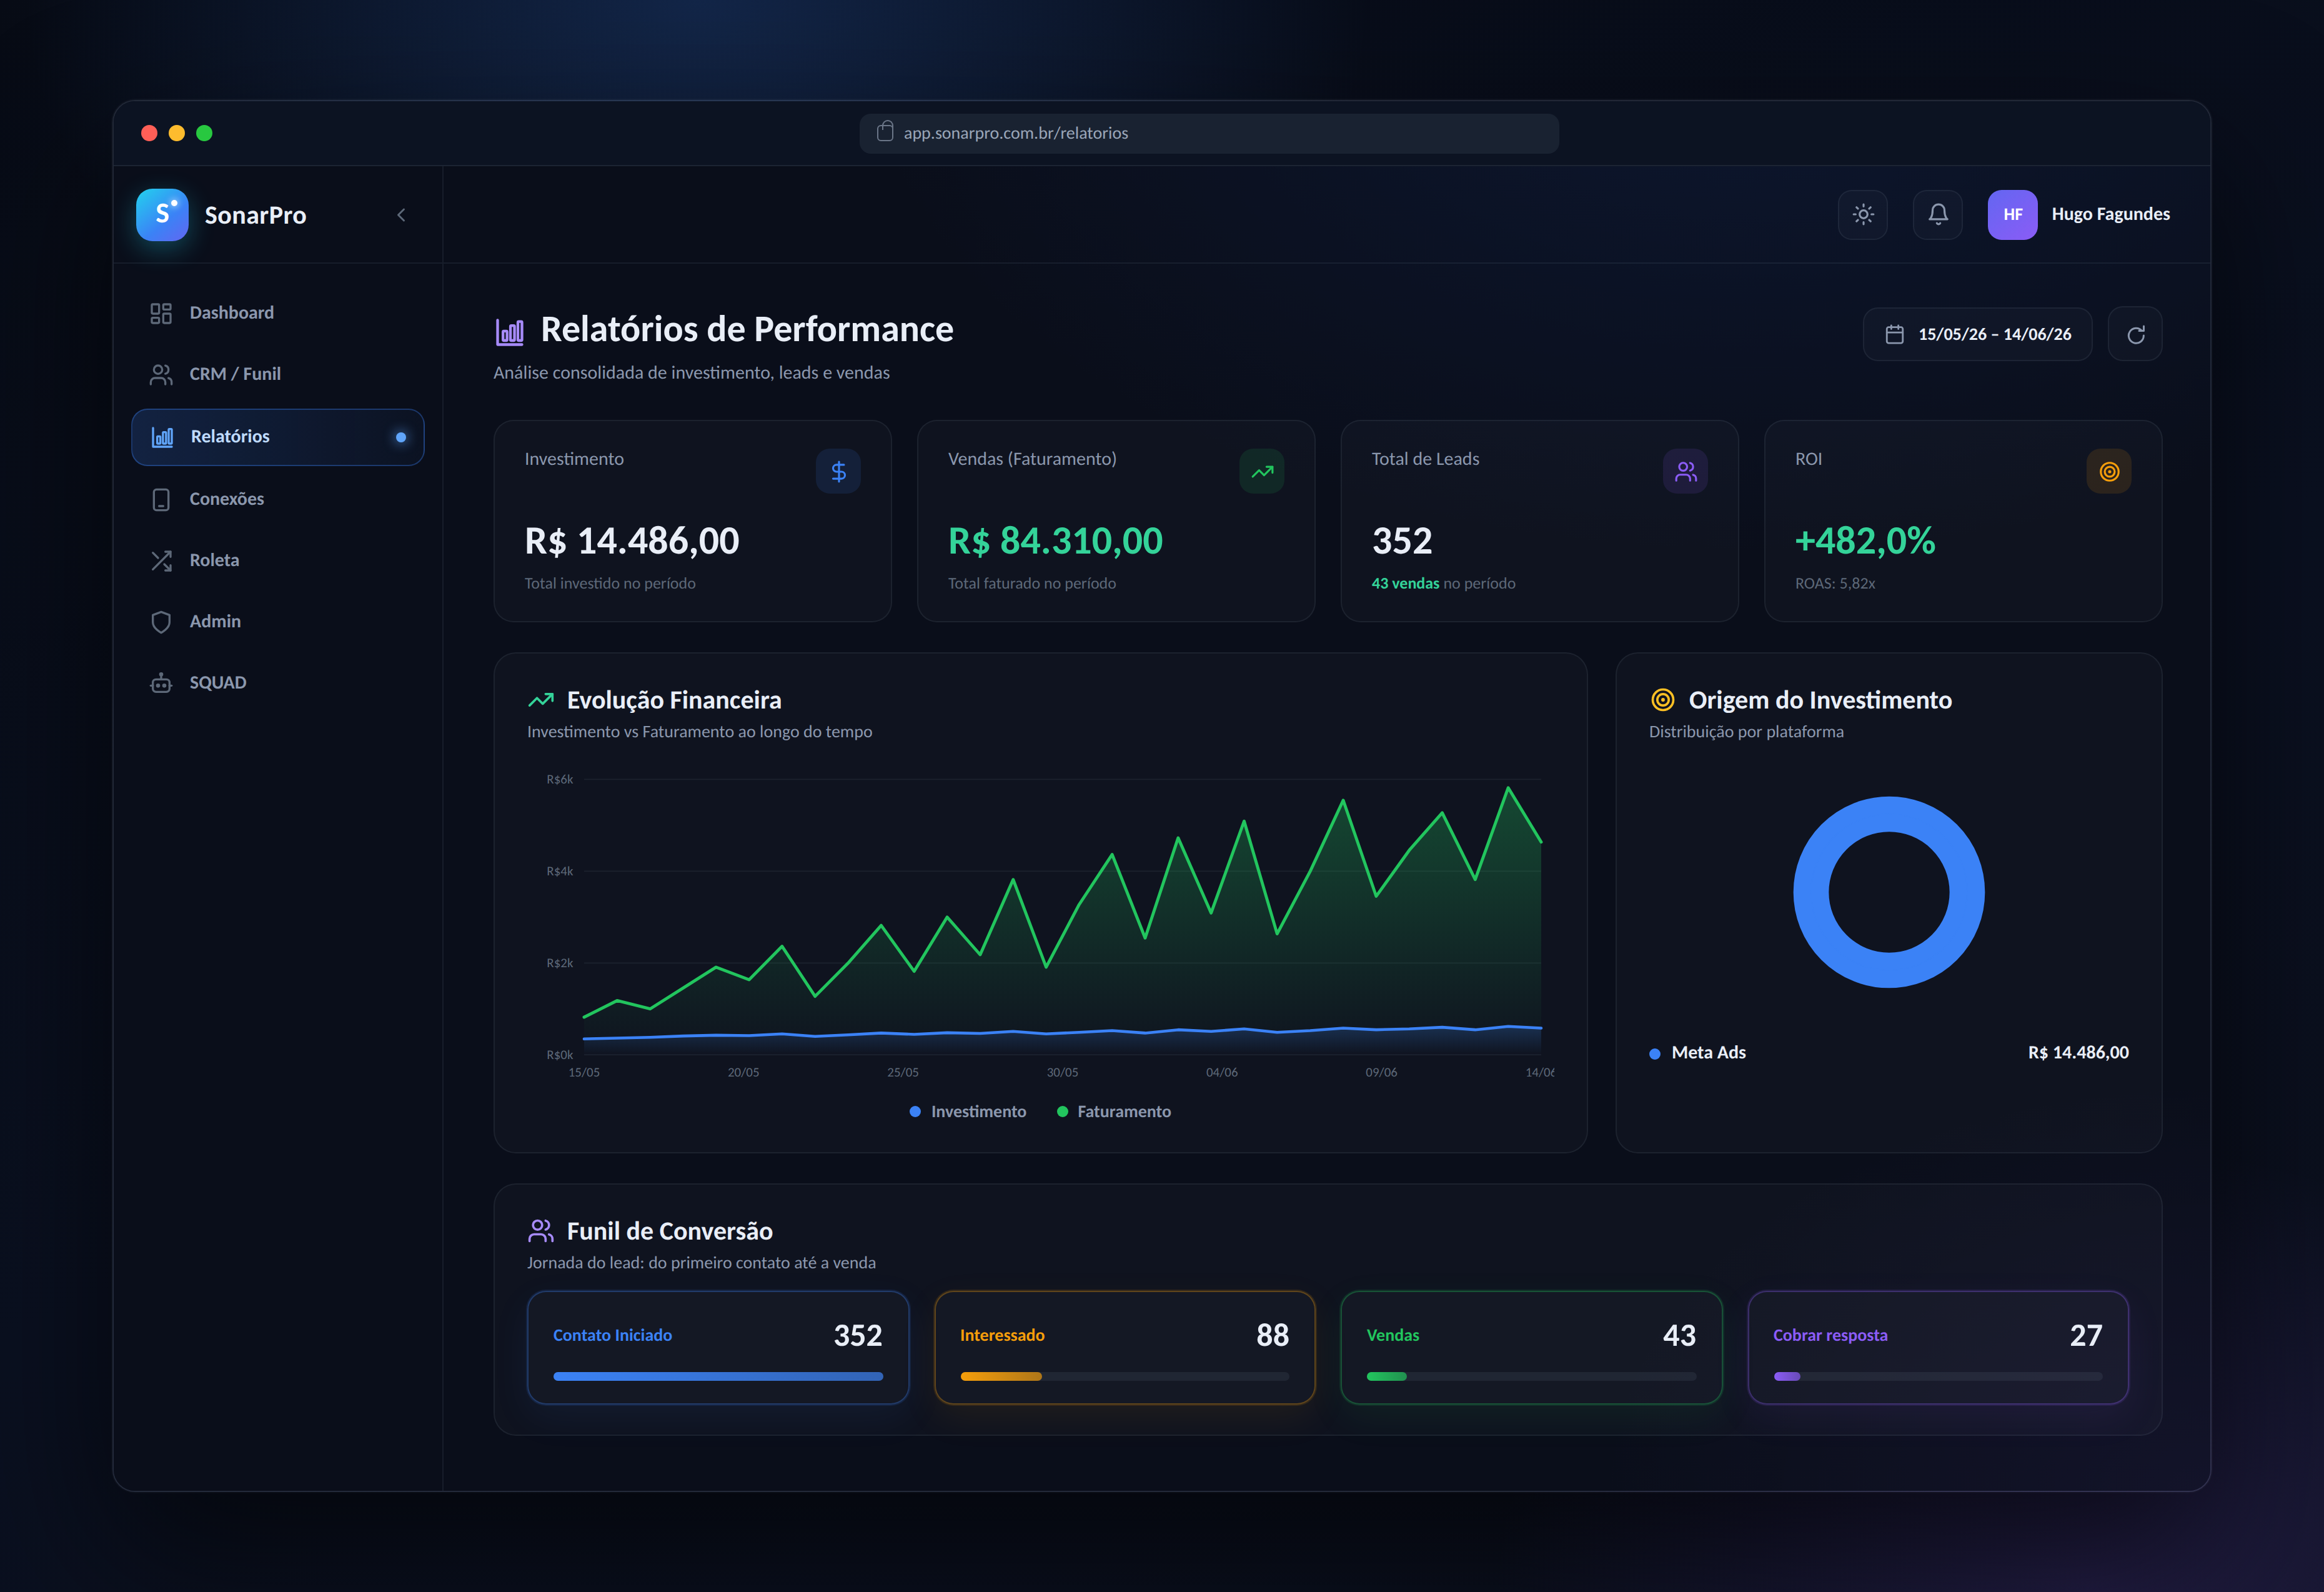Click the Interessado orange progress bar
2324x1592 pixels.
point(1001,1377)
